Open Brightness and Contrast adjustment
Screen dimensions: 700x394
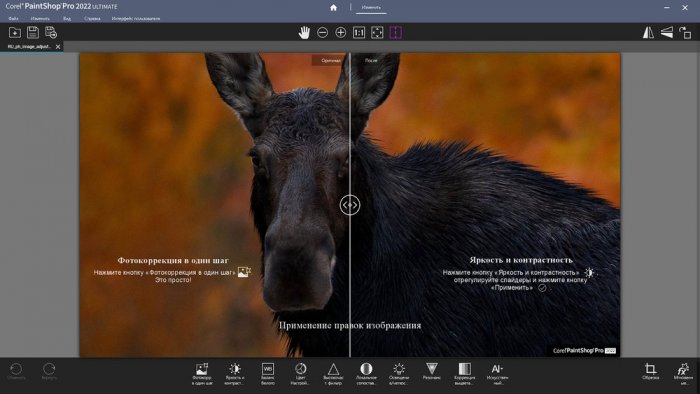235,374
